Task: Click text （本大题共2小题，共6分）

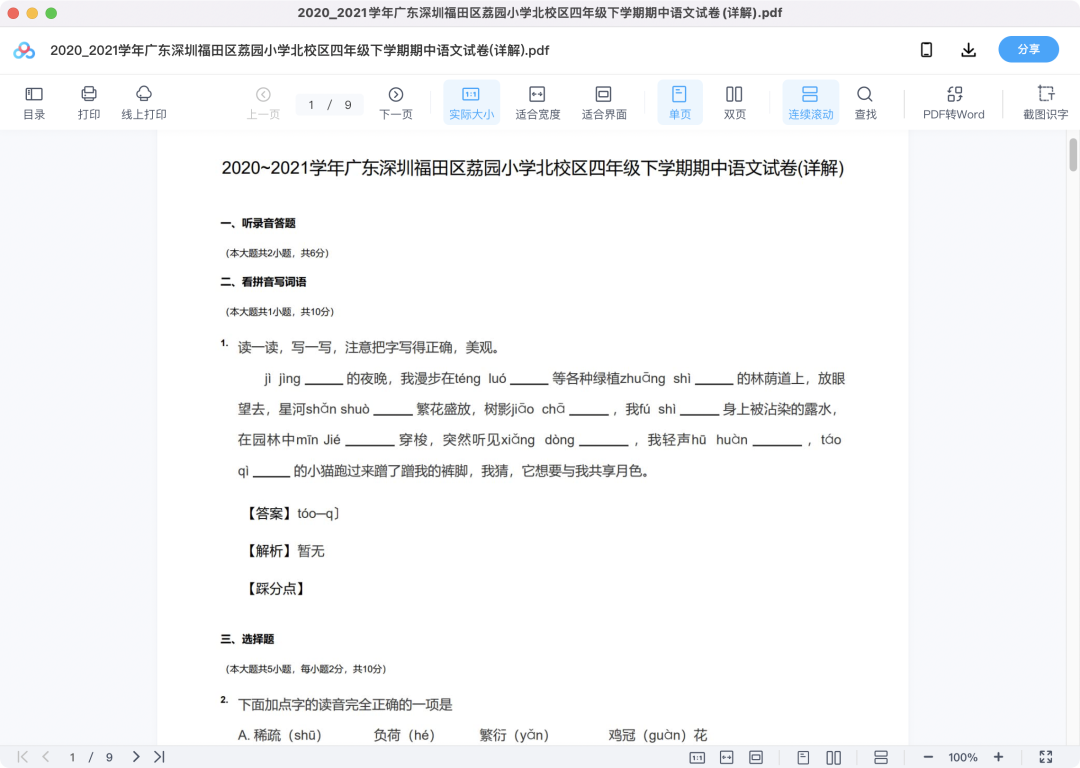Action: coord(278,253)
